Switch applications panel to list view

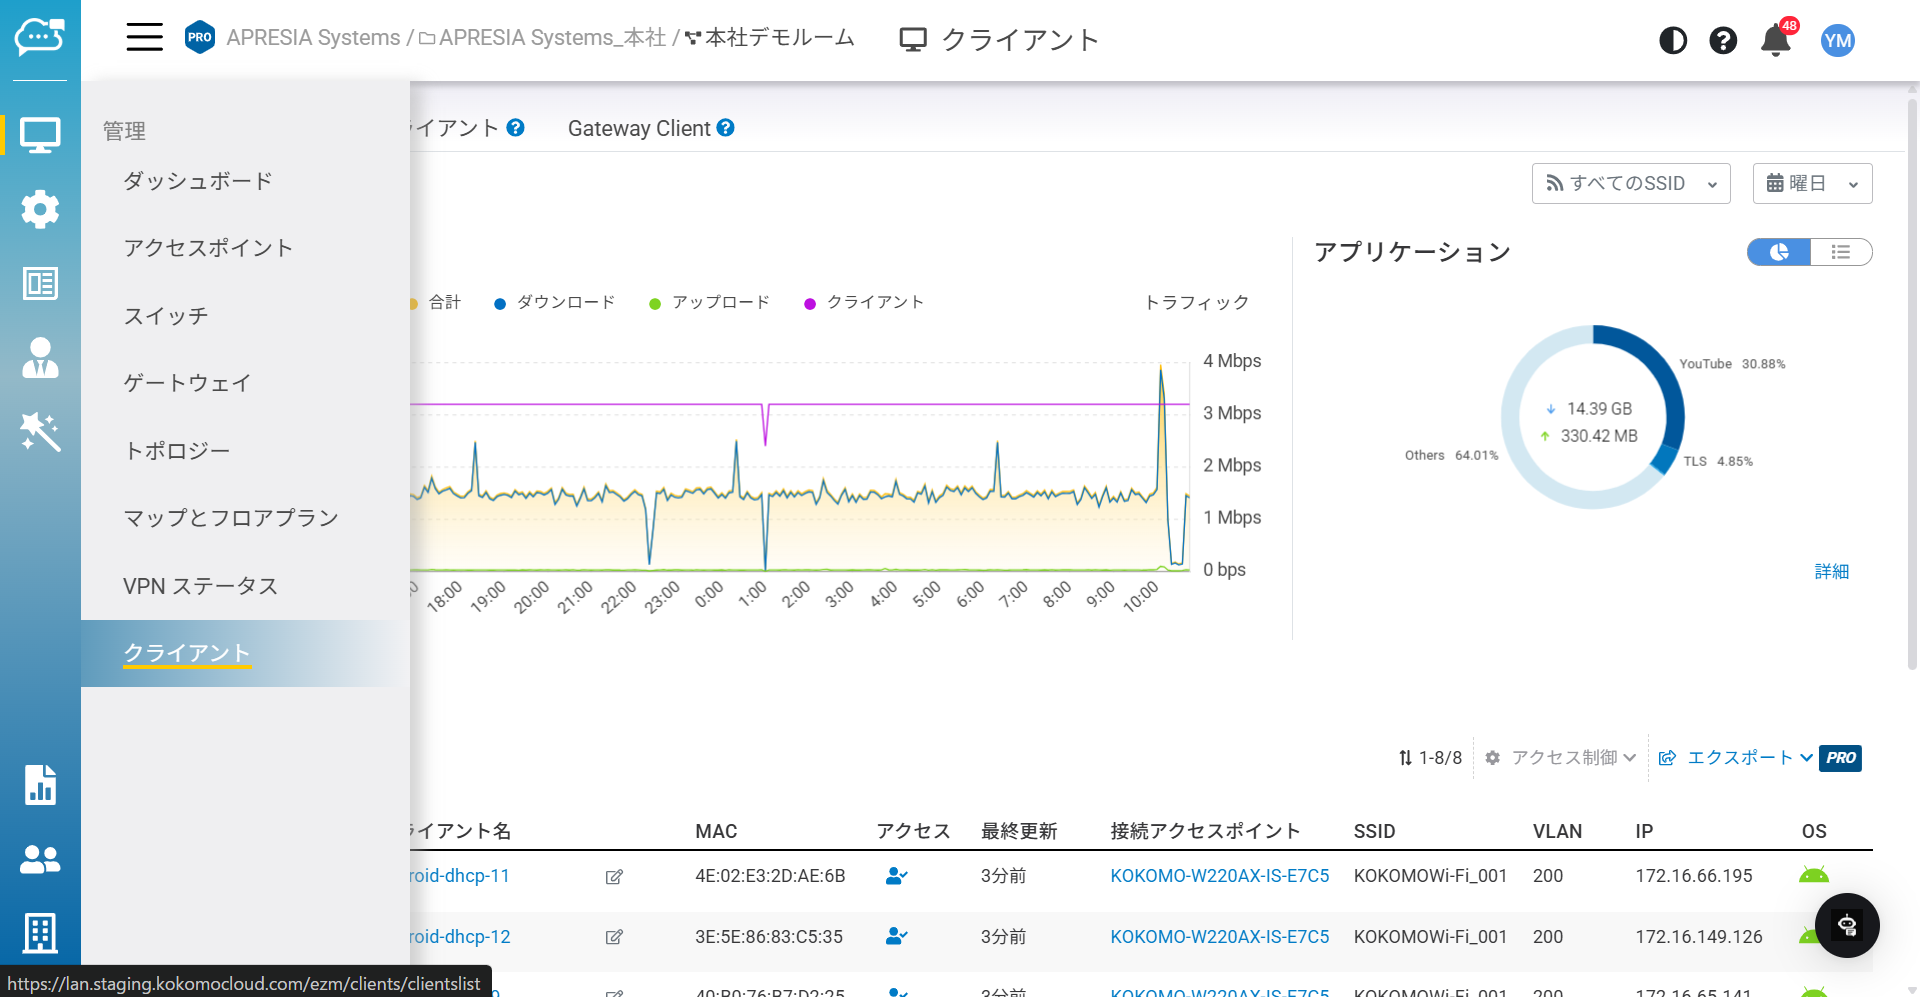[1840, 252]
